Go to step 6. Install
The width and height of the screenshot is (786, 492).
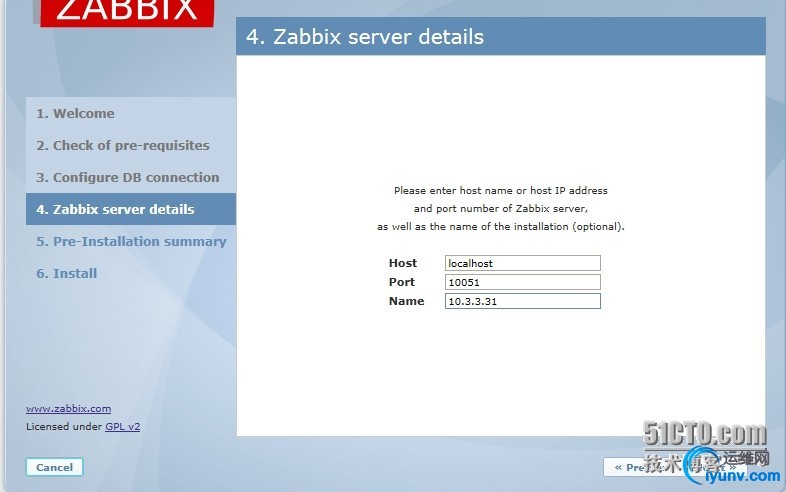[67, 273]
